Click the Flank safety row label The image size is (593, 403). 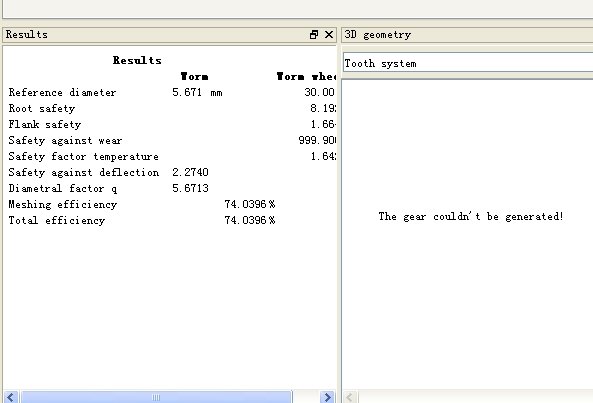point(45,124)
